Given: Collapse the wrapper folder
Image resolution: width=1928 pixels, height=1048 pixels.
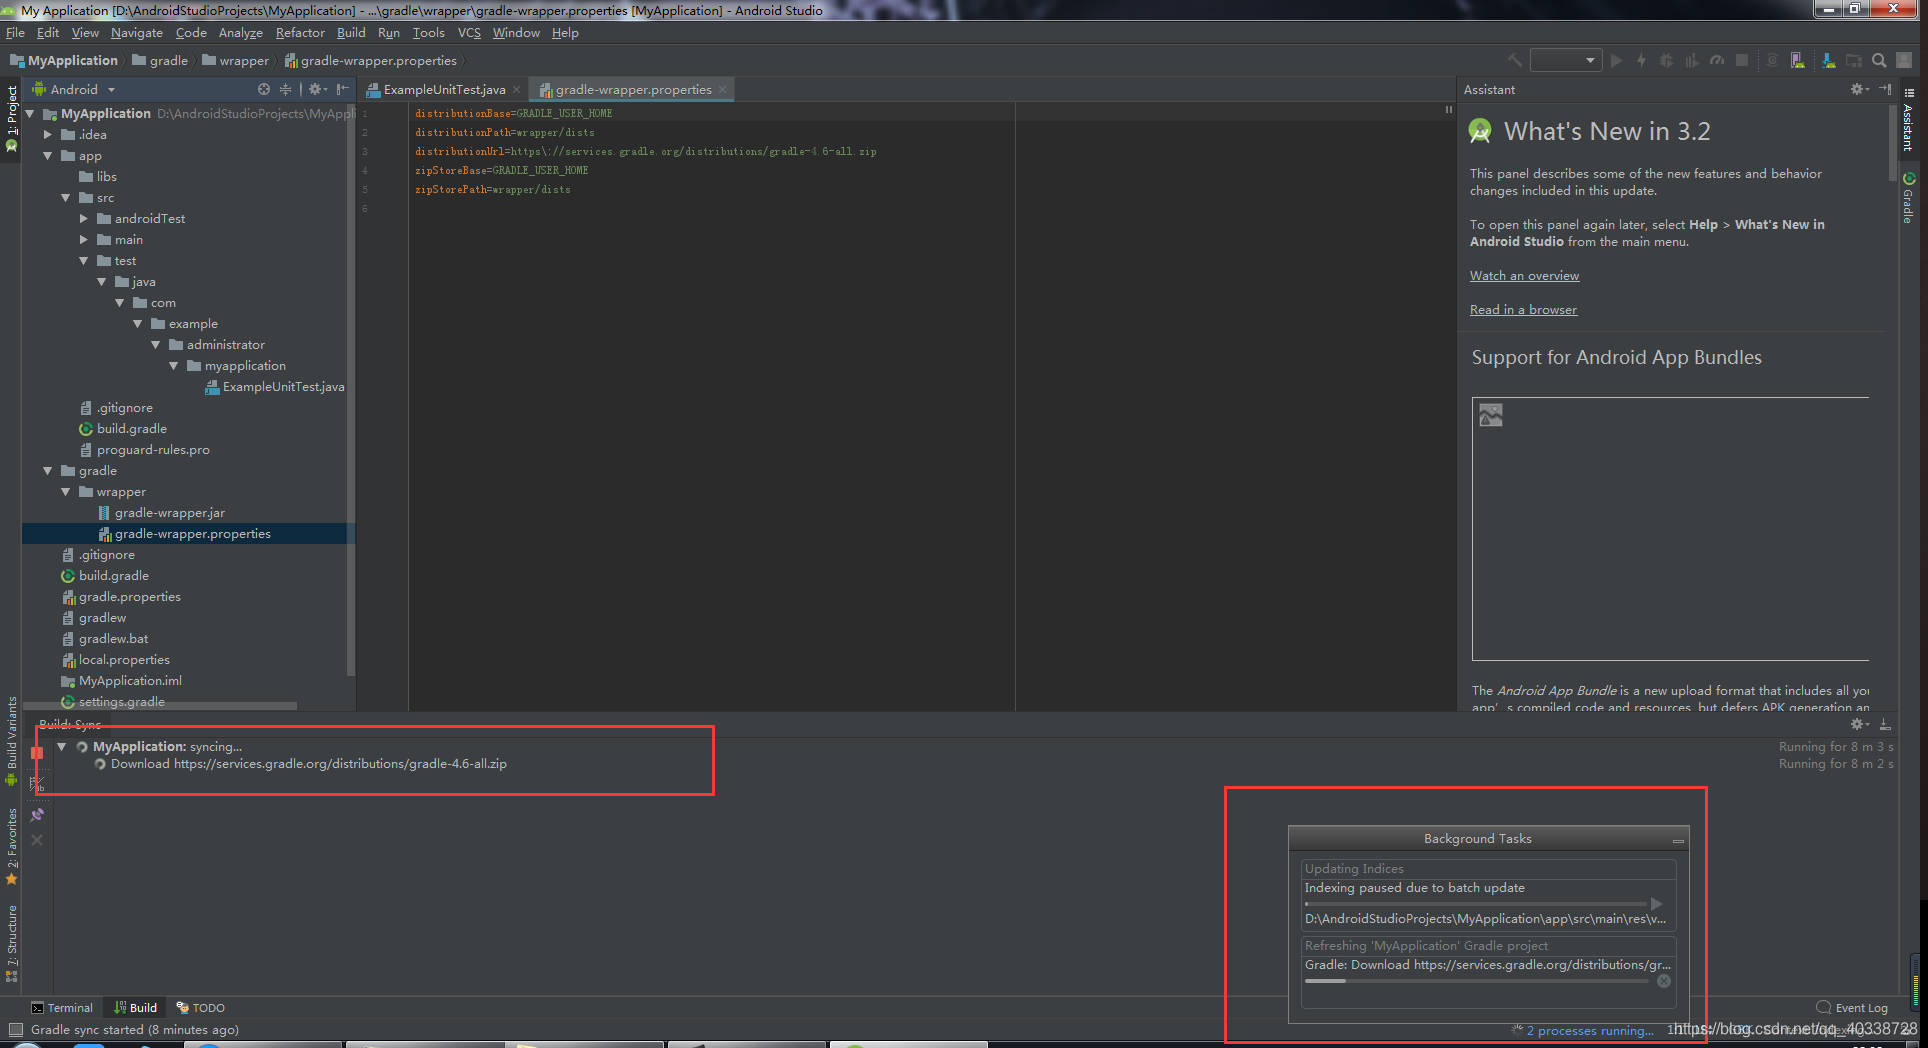Looking at the screenshot, I should (x=66, y=492).
